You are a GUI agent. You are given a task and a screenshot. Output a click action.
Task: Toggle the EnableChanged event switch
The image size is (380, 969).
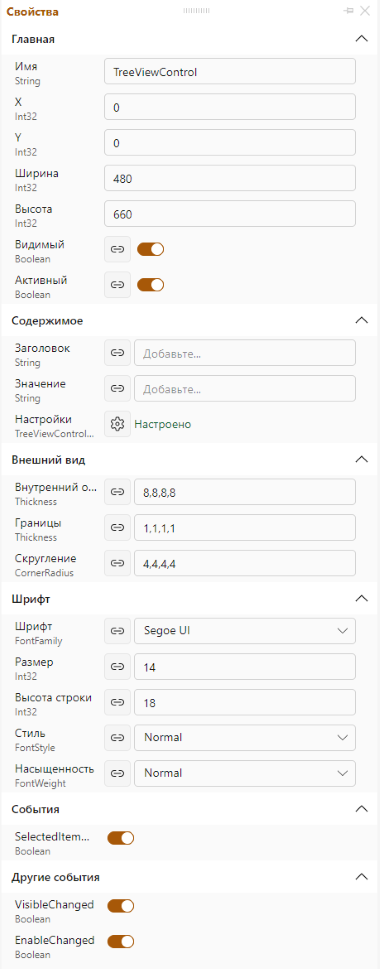[x=120, y=942]
